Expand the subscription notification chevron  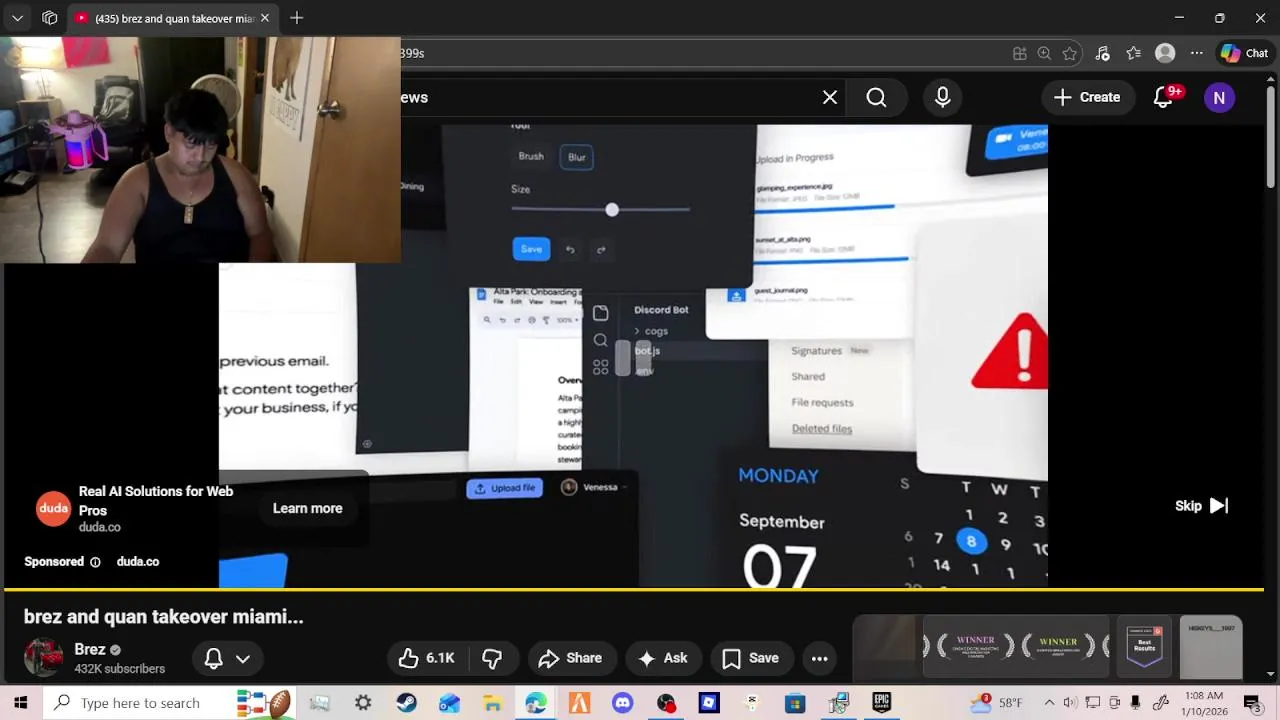click(x=242, y=658)
